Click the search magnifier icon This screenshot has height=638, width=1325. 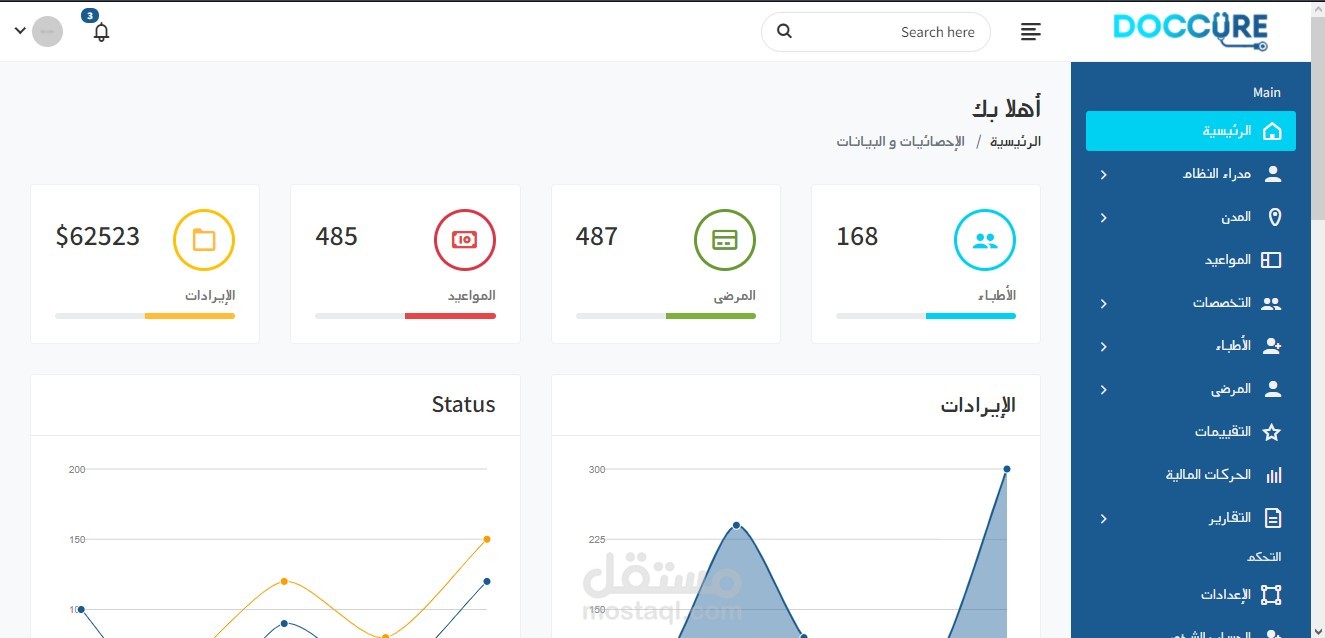click(x=784, y=31)
